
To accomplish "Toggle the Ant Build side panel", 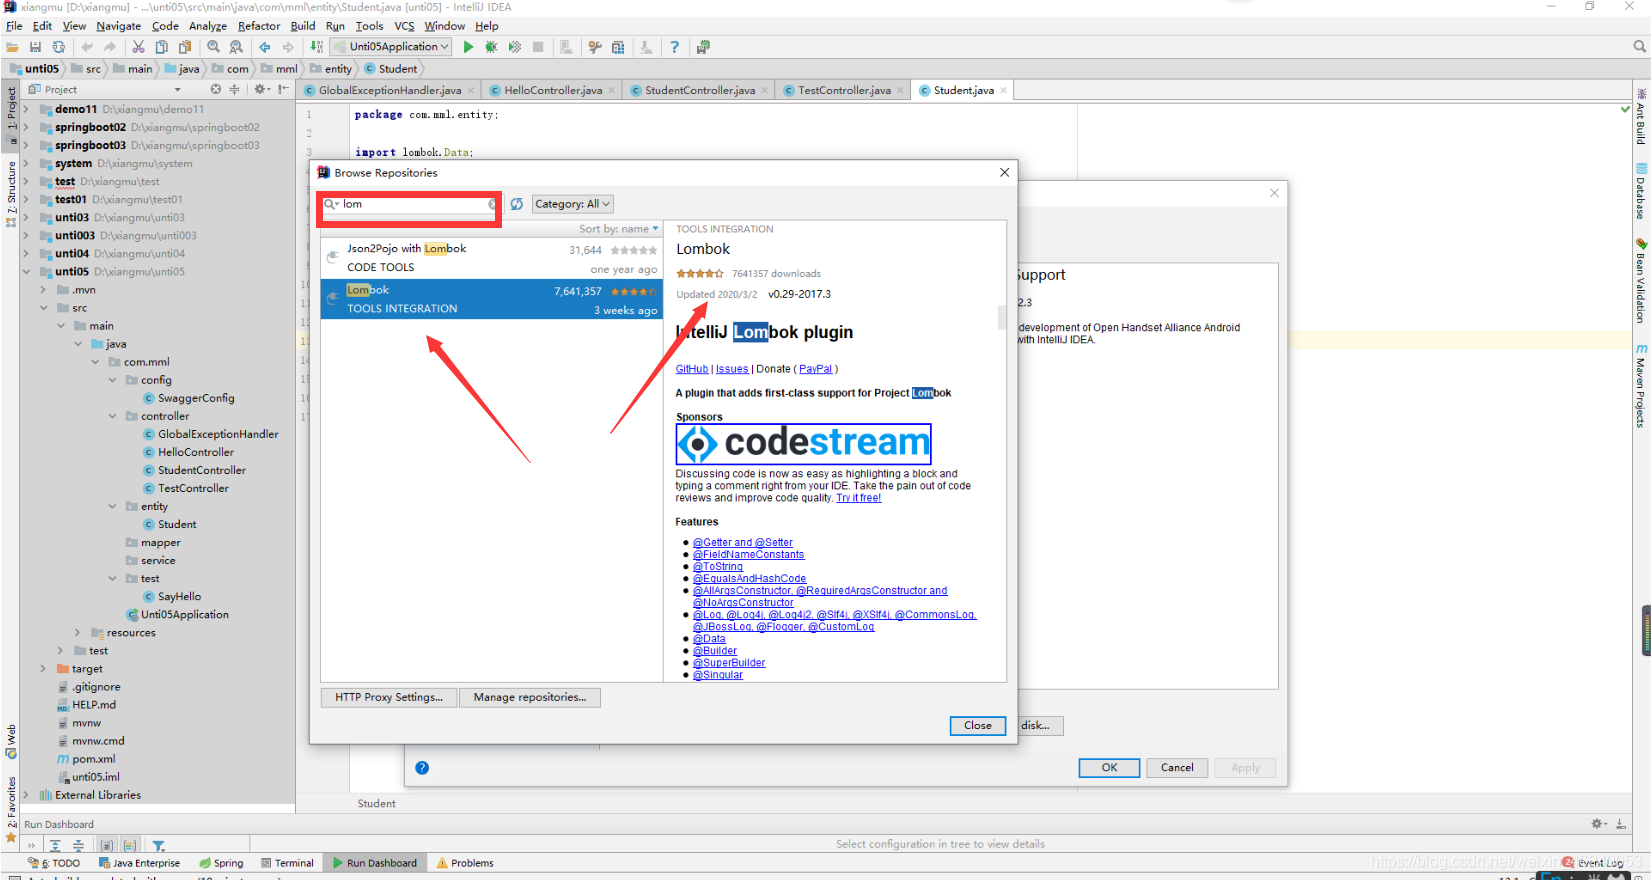I will pyautogui.click(x=1641, y=117).
